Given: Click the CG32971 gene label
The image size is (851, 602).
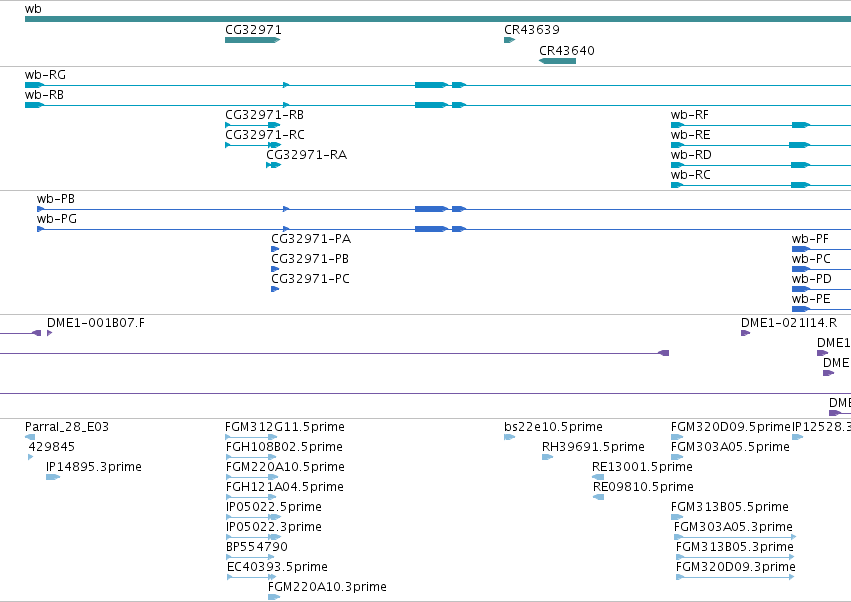Looking at the screenshot, I should click(253, 30).
